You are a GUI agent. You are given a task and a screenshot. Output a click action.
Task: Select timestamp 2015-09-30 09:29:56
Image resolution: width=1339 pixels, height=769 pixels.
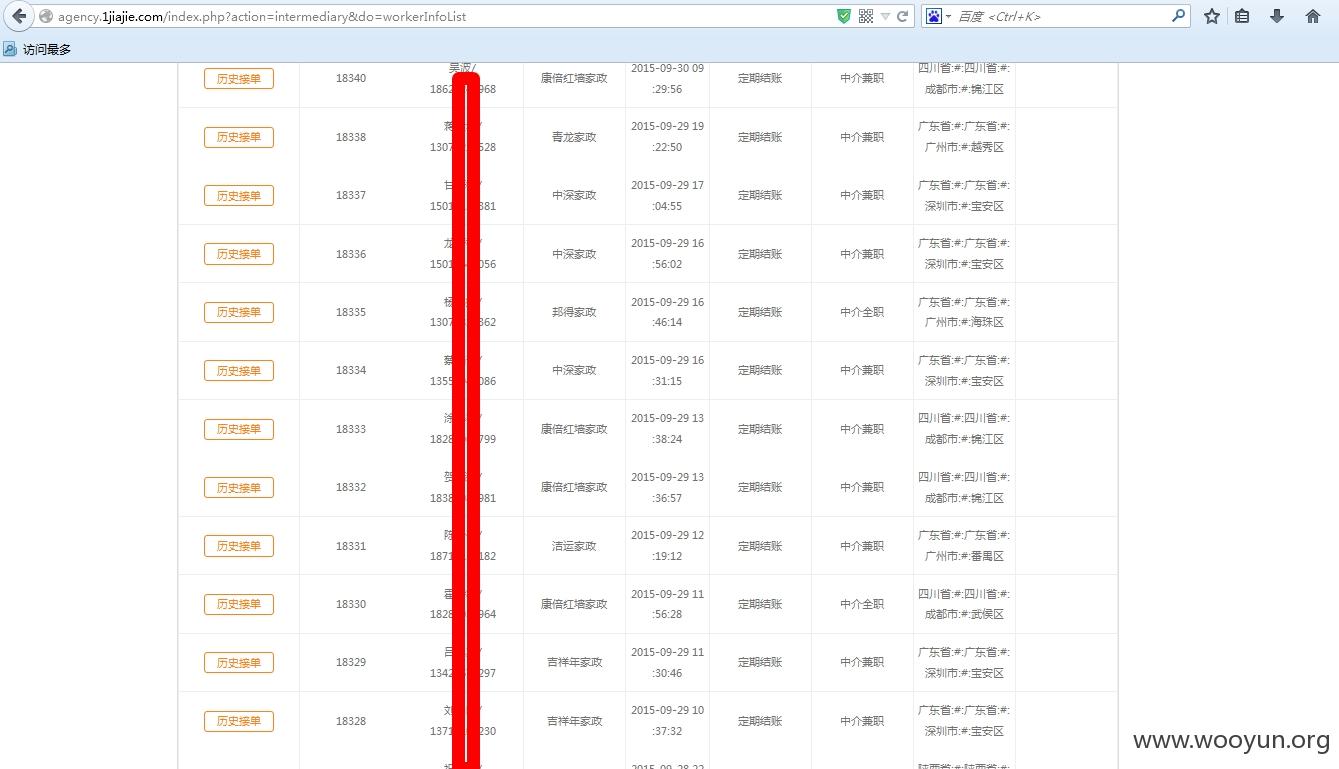[x=667, y=78]
